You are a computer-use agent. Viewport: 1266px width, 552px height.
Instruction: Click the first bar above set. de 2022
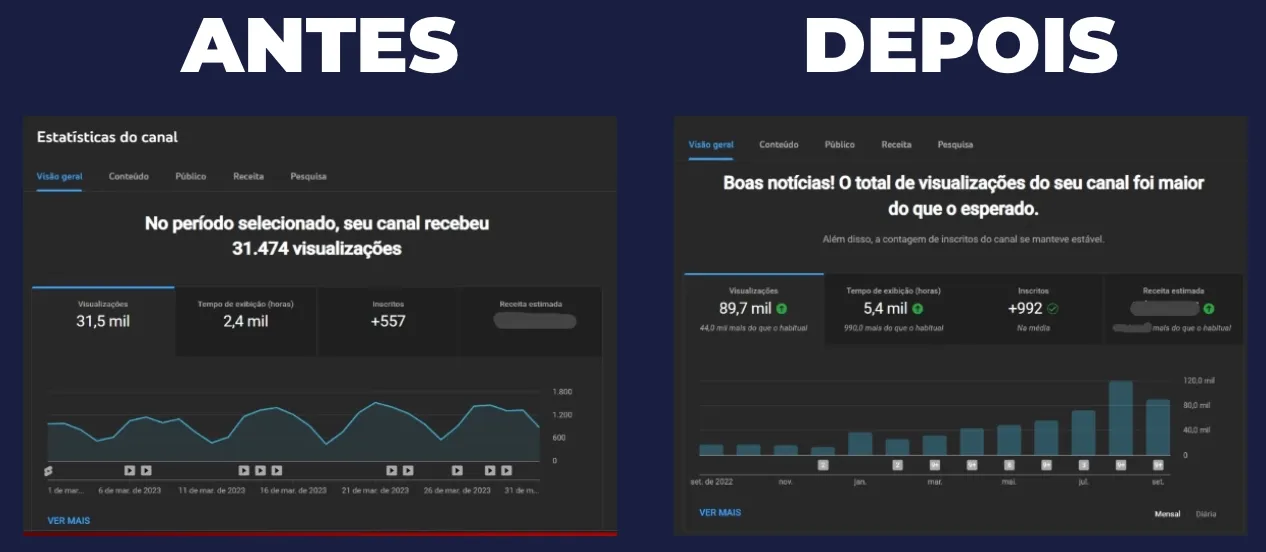[711, 450]
